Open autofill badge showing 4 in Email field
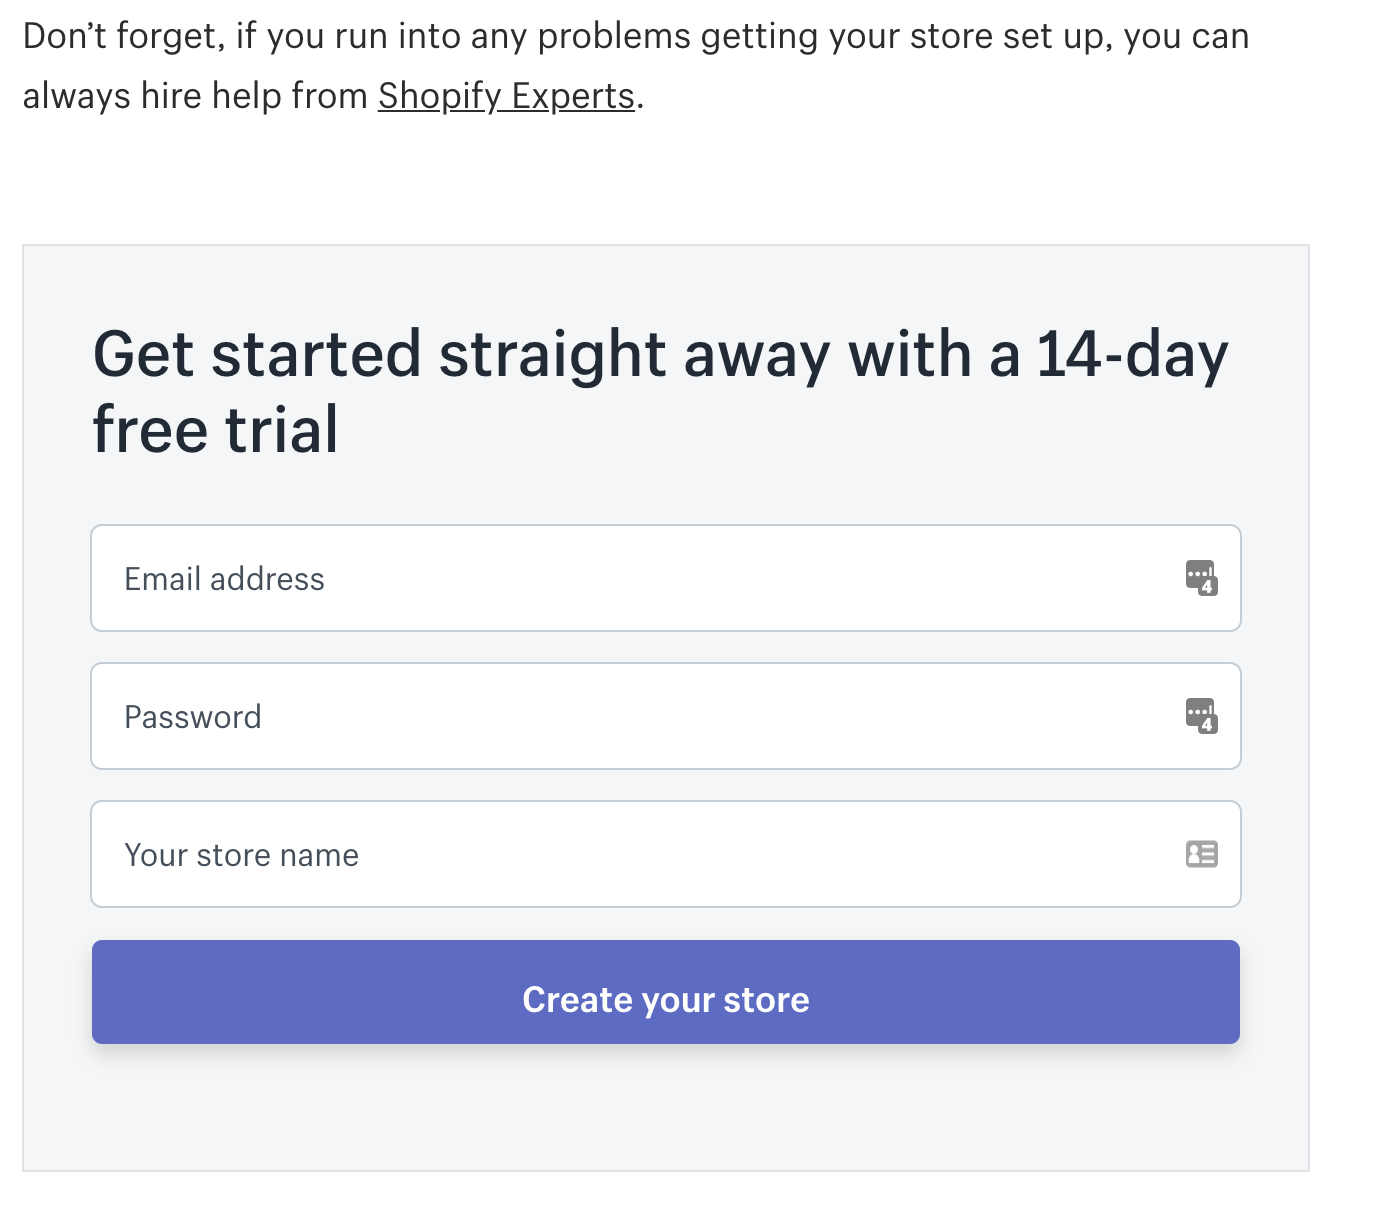Viewport: 1382px width, 1210px height. pos(1208,587)
